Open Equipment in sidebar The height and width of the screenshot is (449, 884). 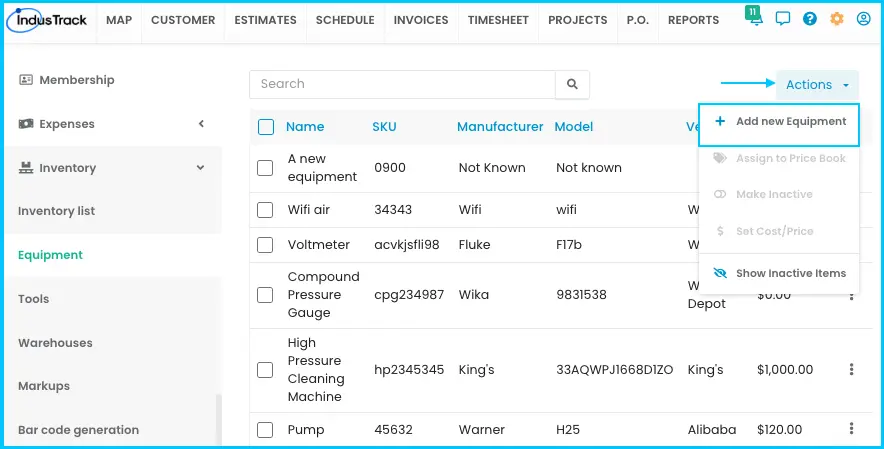click(50, 255)
